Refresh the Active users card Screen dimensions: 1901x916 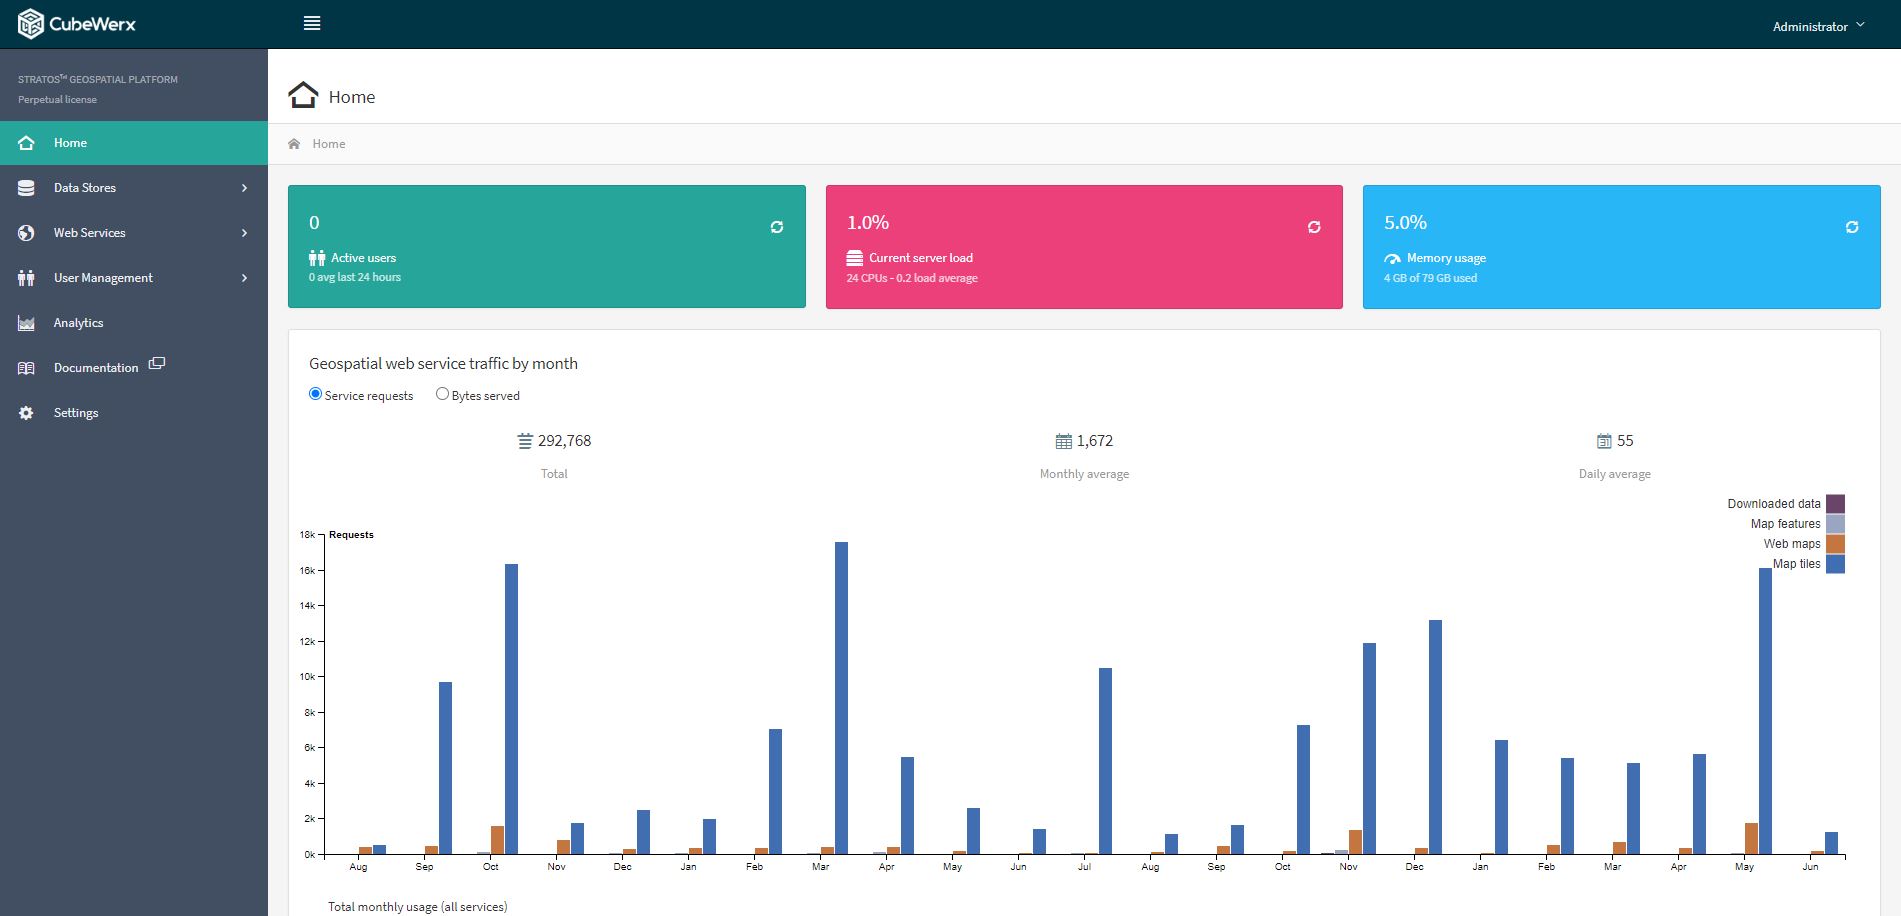pos(777,227)
